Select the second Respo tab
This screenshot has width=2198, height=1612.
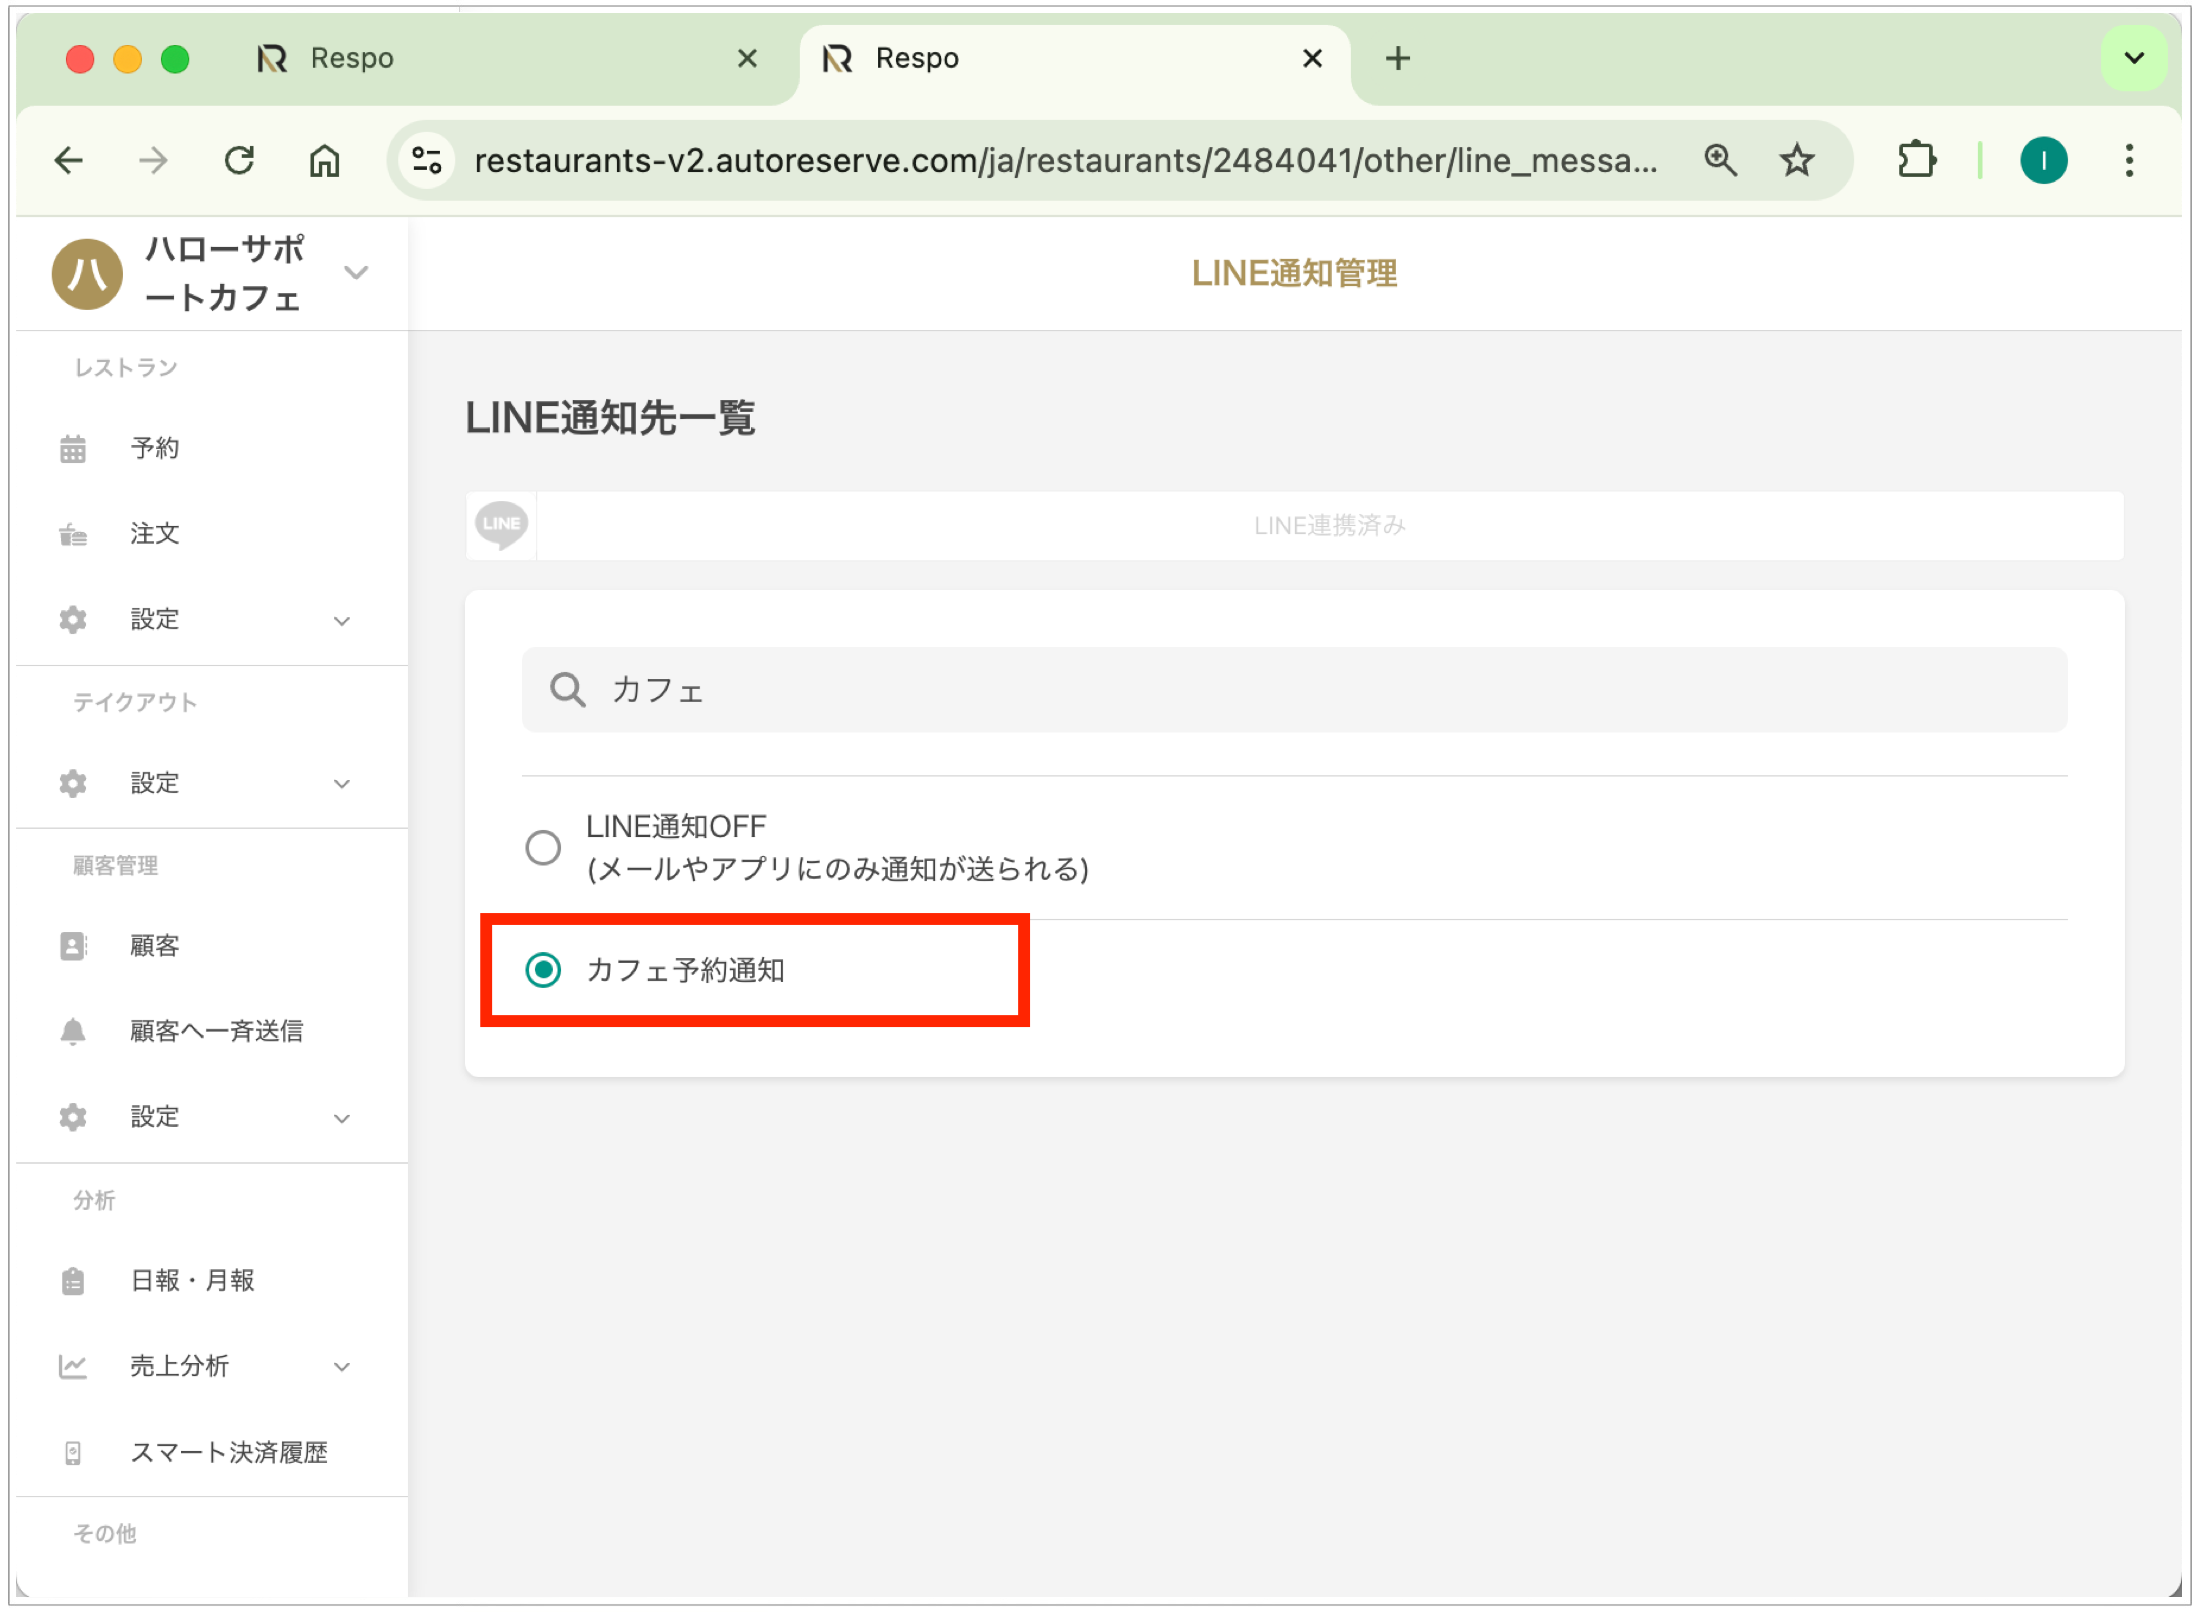pyautogui.click(x=1075, y=58)
